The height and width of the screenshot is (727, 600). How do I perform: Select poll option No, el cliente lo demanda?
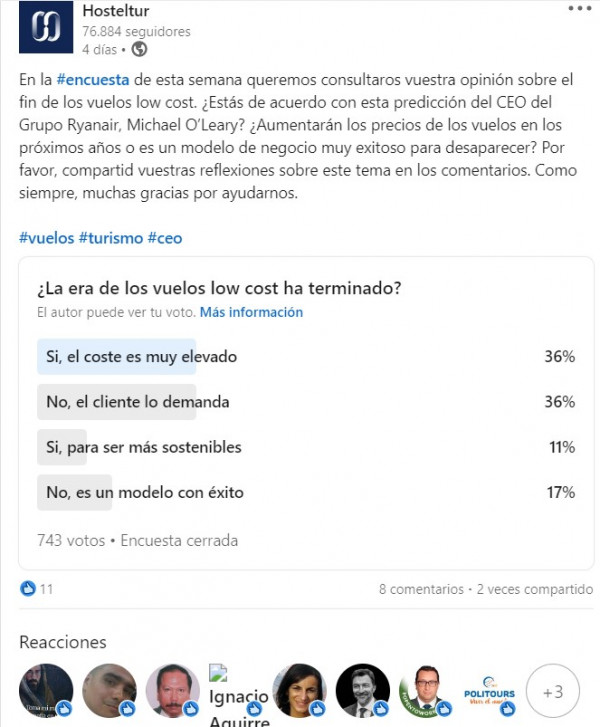306,402
